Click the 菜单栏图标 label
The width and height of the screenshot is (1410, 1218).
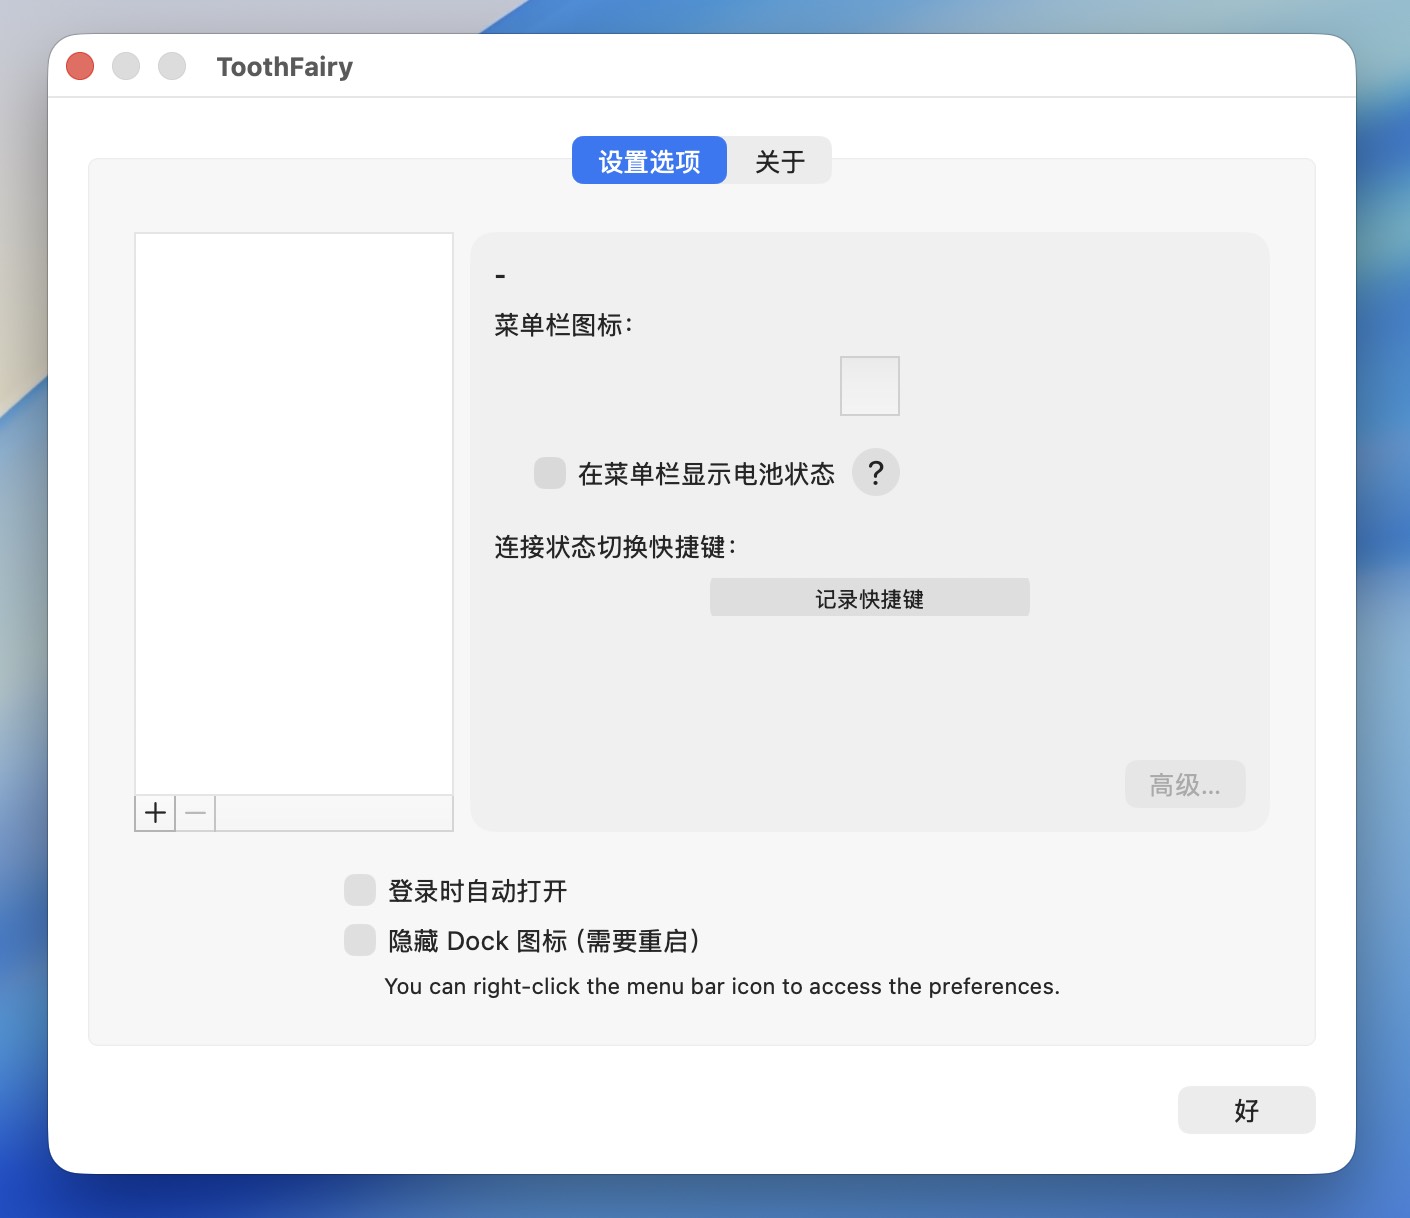pos(563,325)
